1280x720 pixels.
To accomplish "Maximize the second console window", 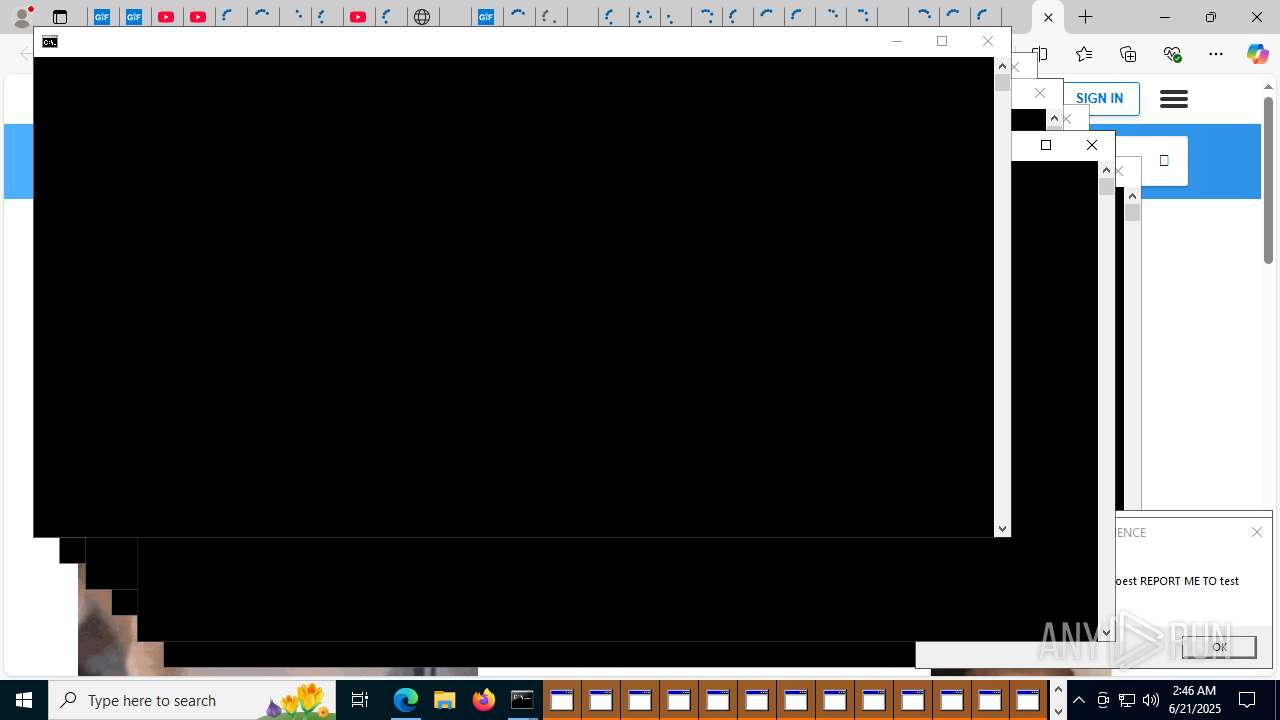I will 1046,145.
